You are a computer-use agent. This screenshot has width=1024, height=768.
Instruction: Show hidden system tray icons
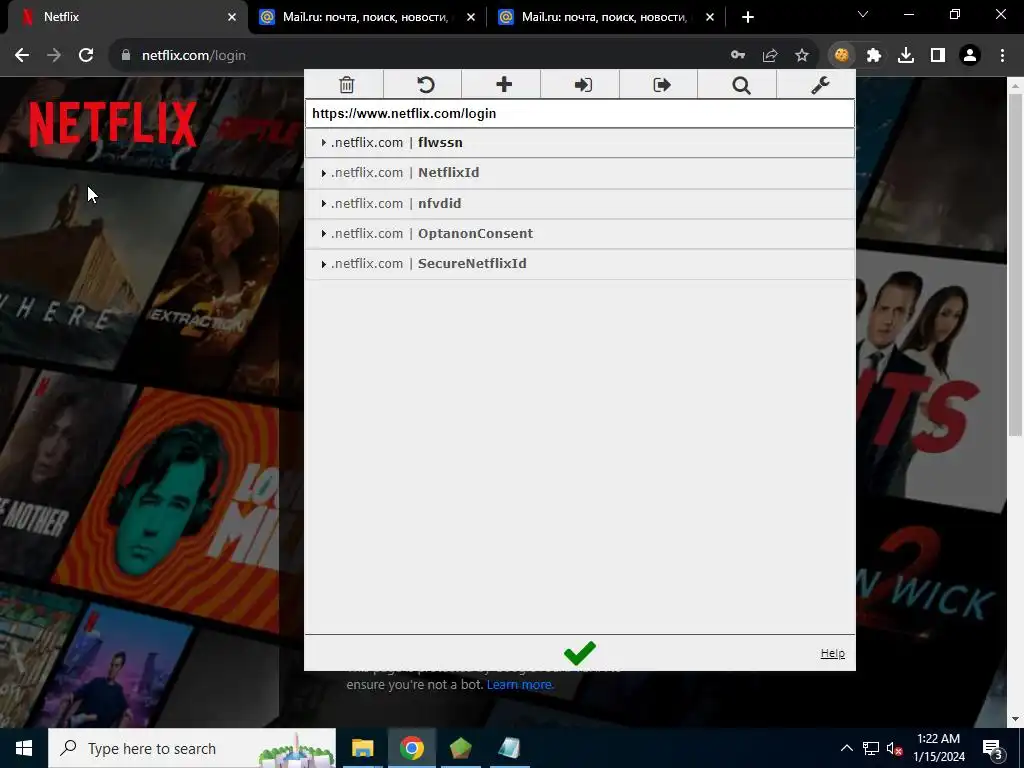click(846, 748)
